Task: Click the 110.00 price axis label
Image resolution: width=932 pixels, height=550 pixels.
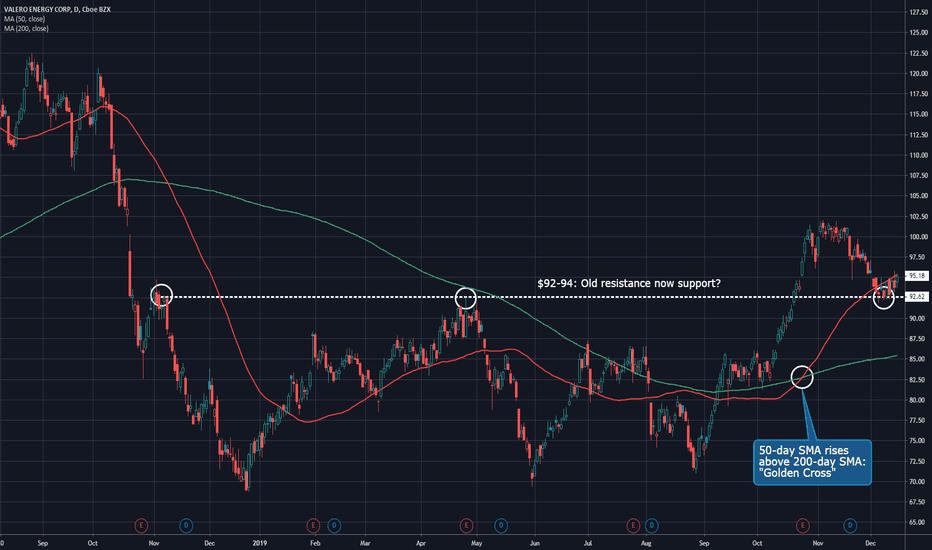Action: click(x=918, y=155)
